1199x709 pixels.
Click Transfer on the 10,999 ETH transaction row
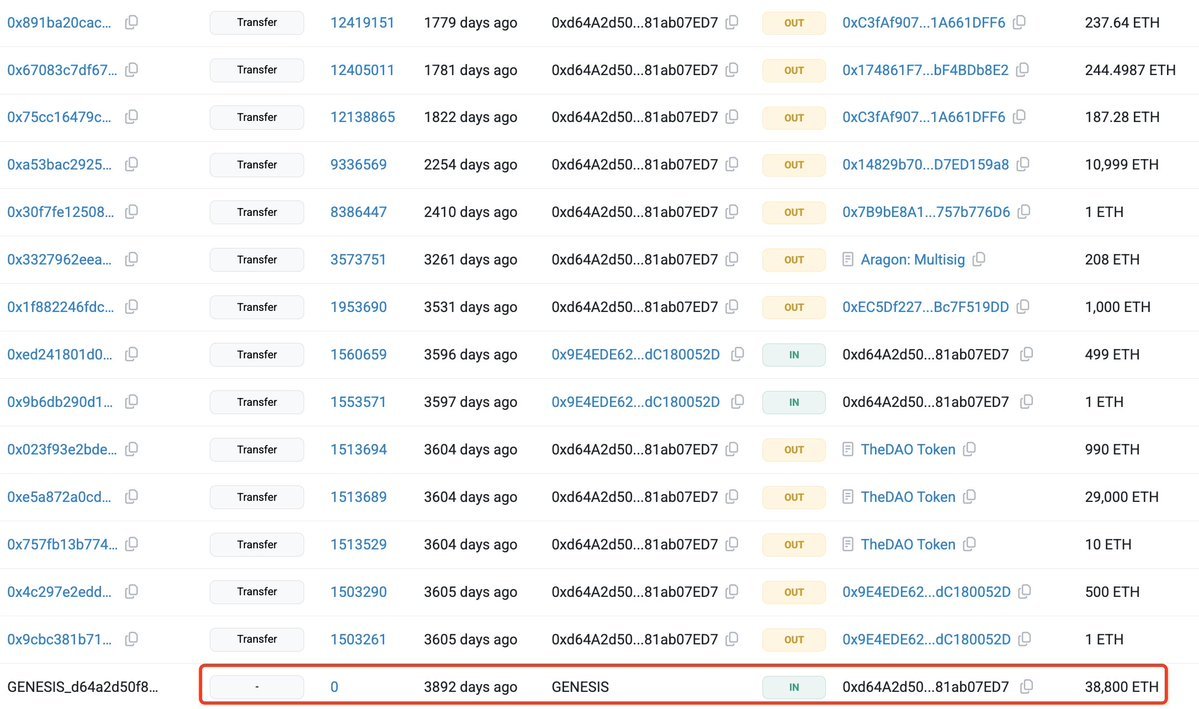256,164
